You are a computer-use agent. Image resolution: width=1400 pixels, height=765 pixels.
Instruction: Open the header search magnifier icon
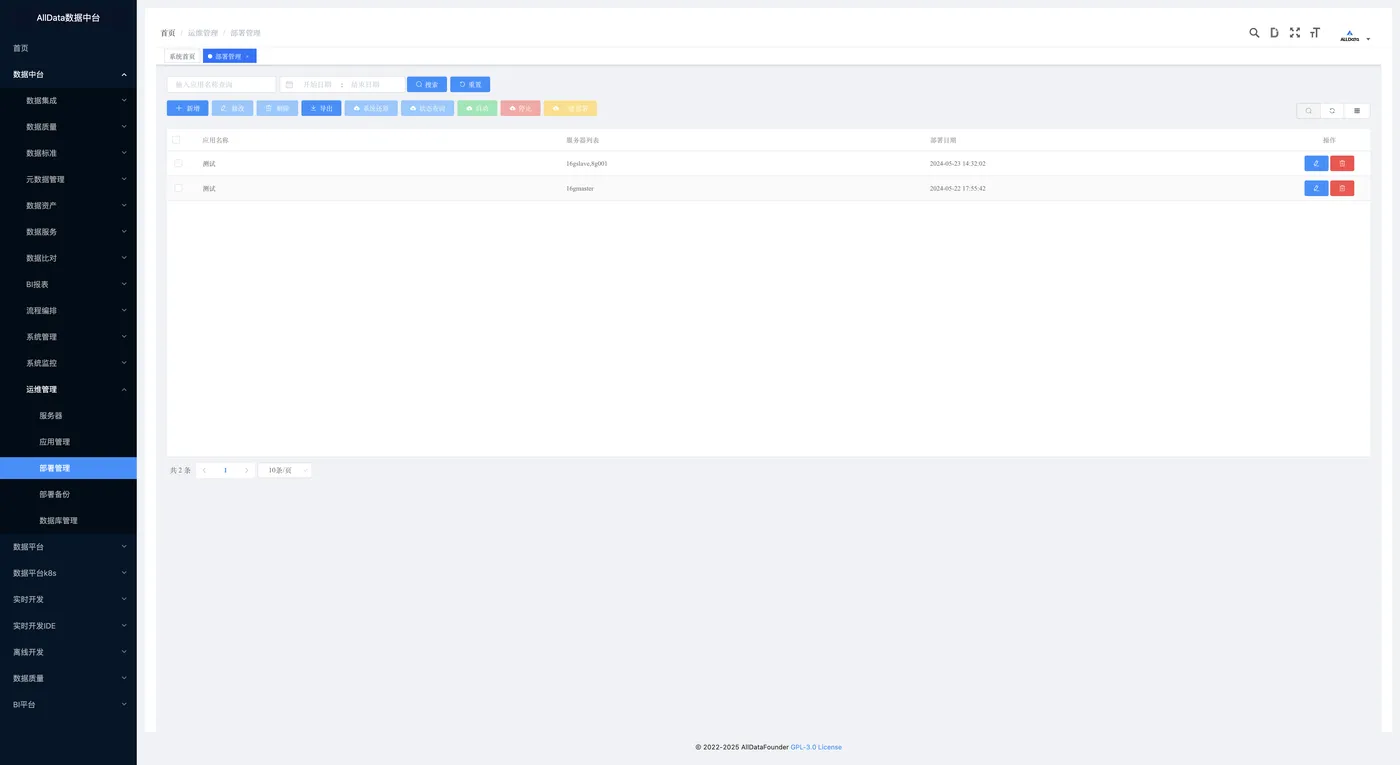(1254, 33)
